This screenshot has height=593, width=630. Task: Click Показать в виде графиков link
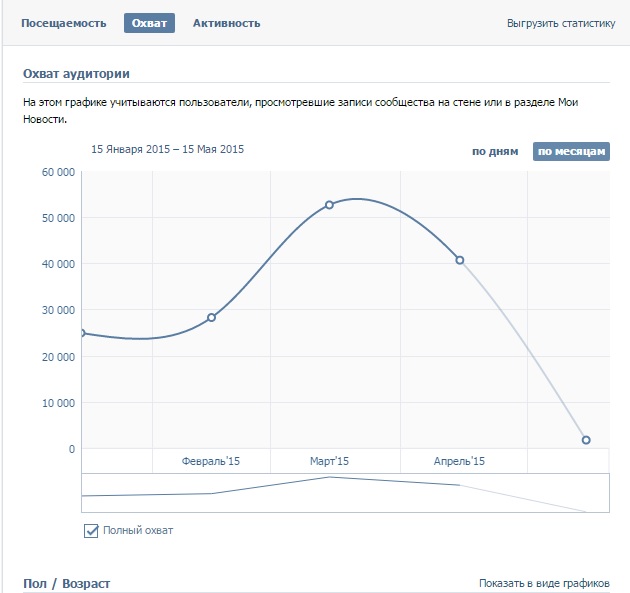coord(546,583)
